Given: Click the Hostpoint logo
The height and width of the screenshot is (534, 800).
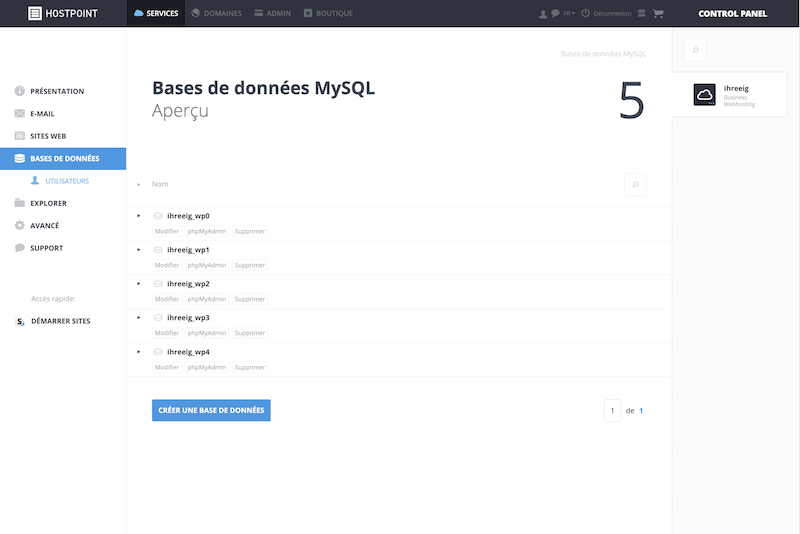Looking at the screenshot, I should pos(63,13).
